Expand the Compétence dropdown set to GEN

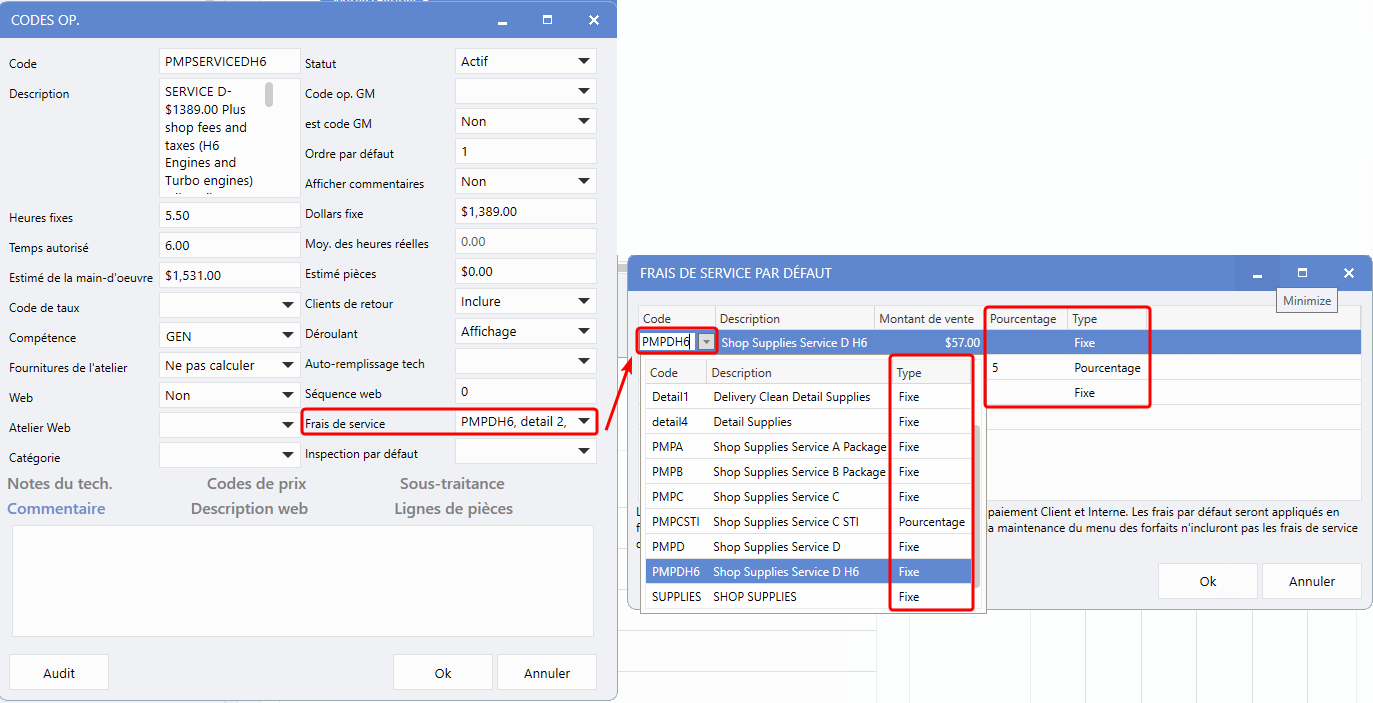click(x=287, y=338)
